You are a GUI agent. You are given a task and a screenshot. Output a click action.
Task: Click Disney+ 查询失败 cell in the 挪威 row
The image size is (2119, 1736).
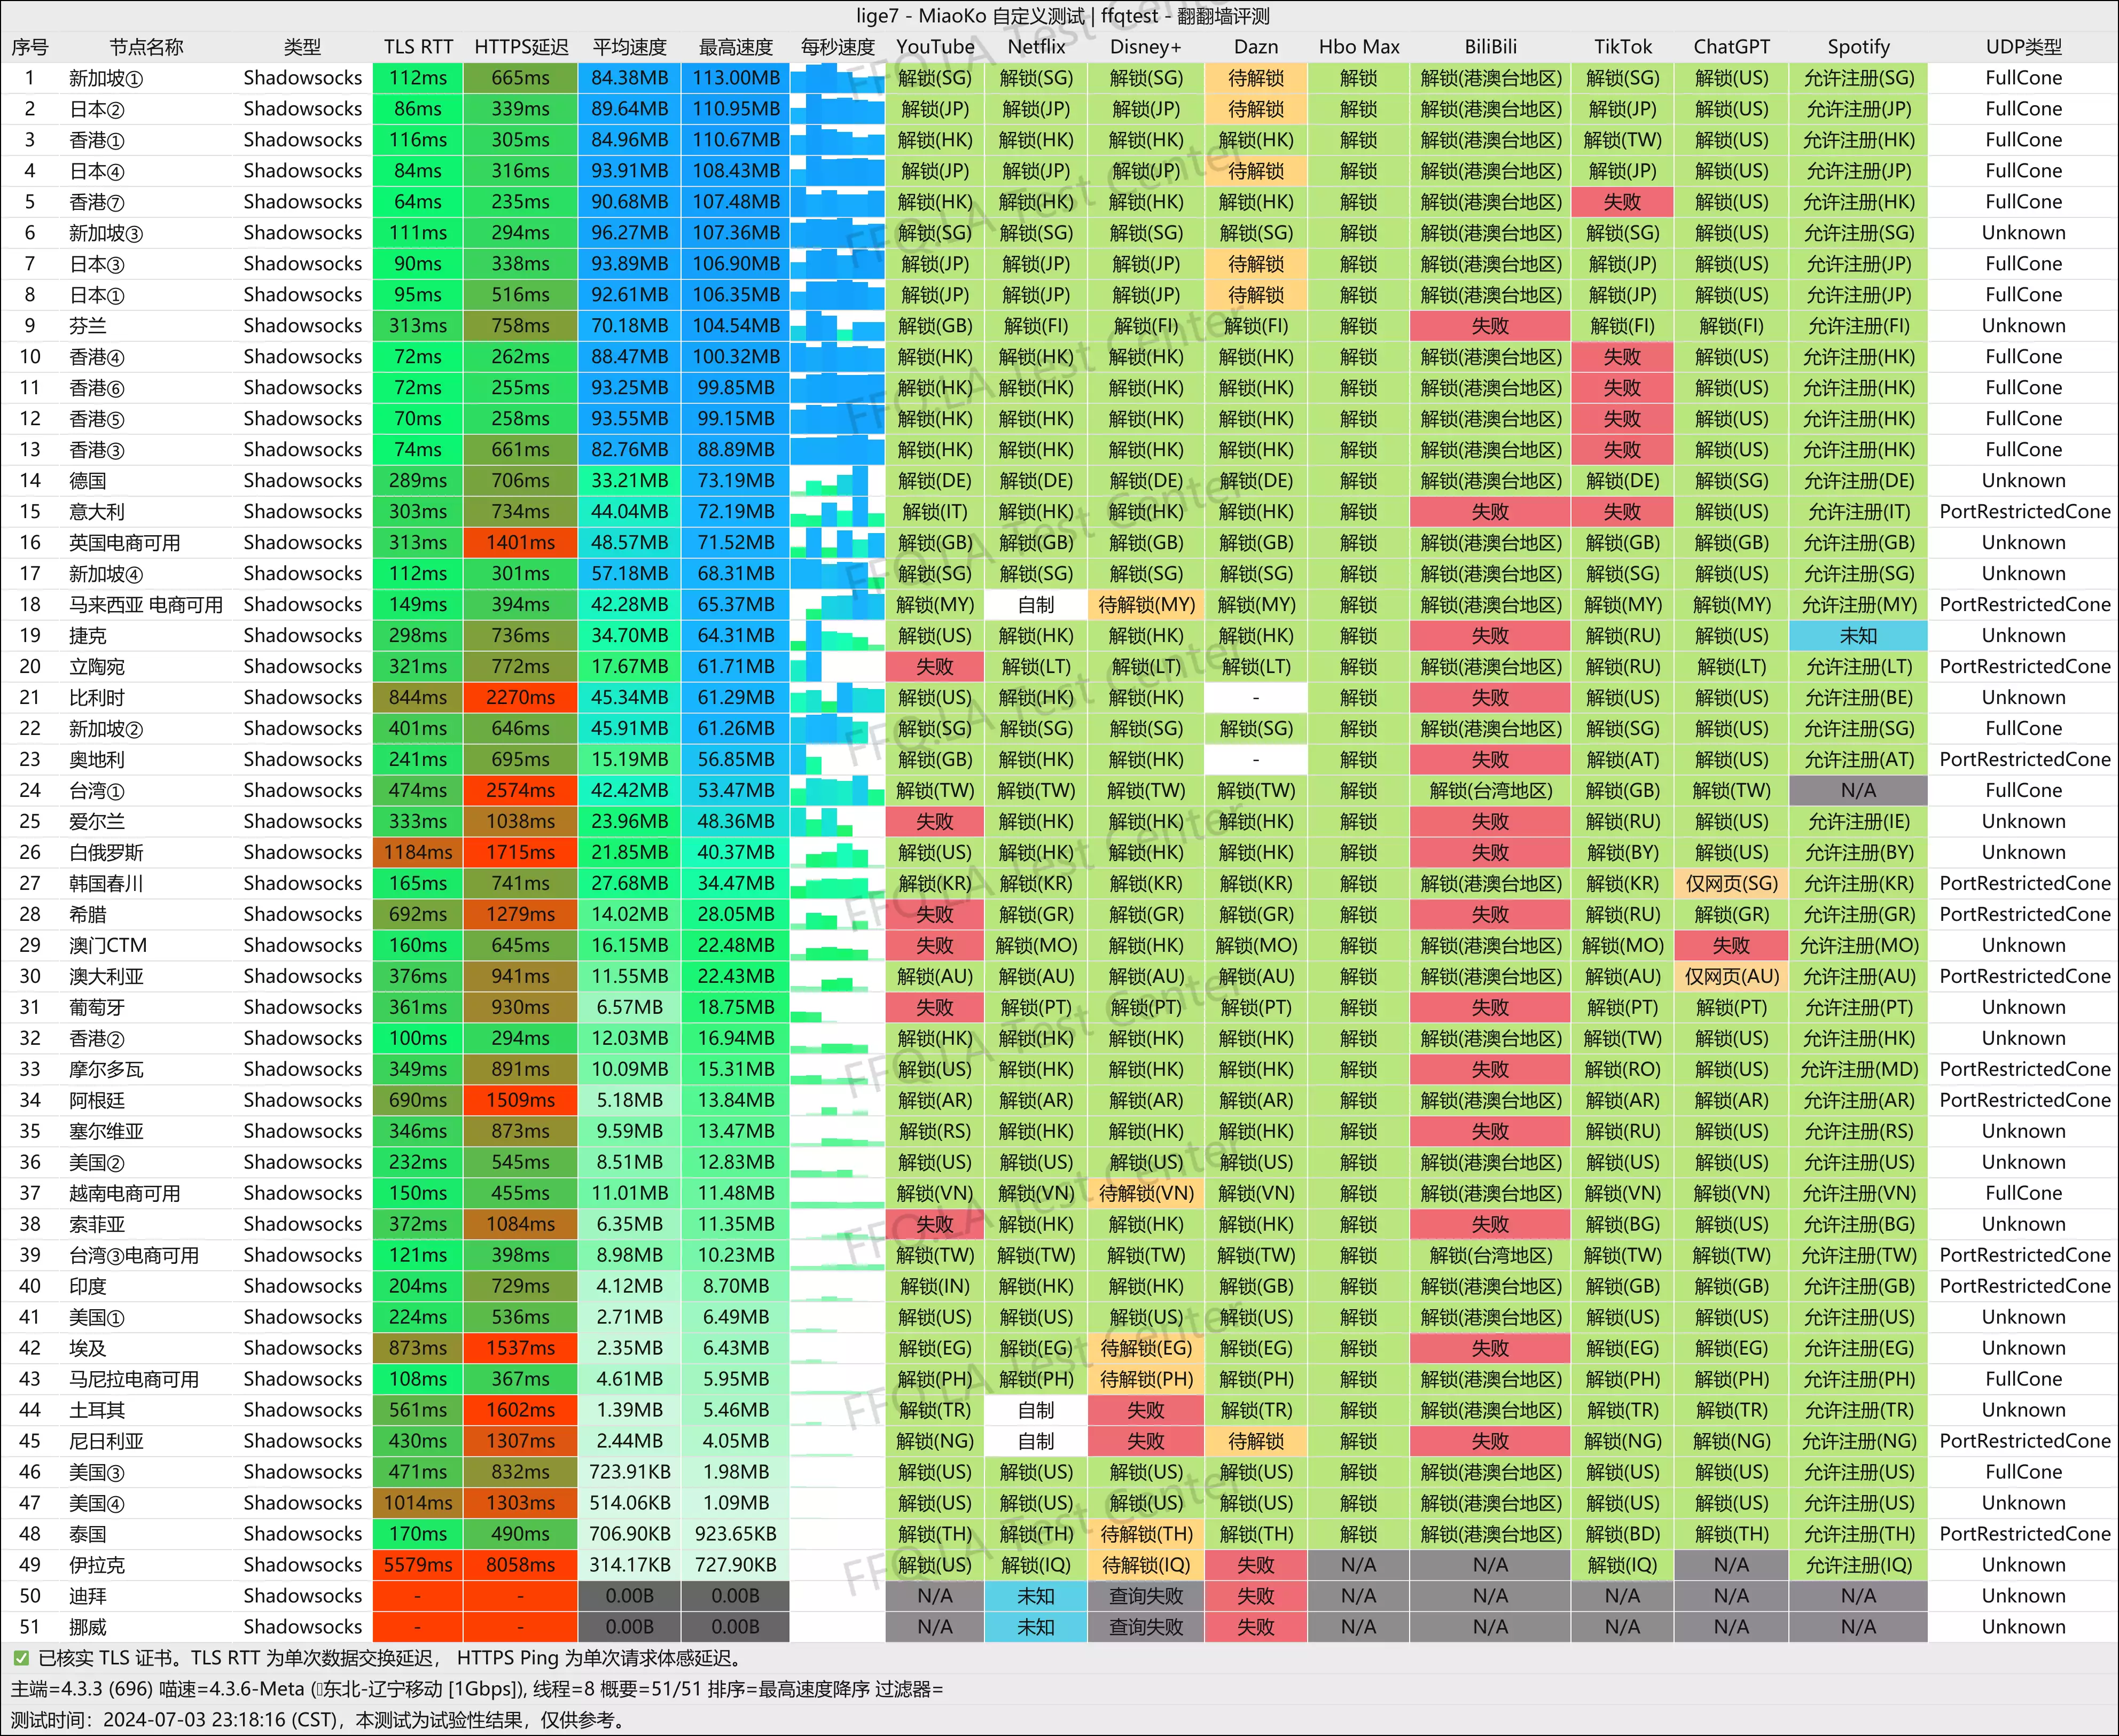[1145, 1628]
